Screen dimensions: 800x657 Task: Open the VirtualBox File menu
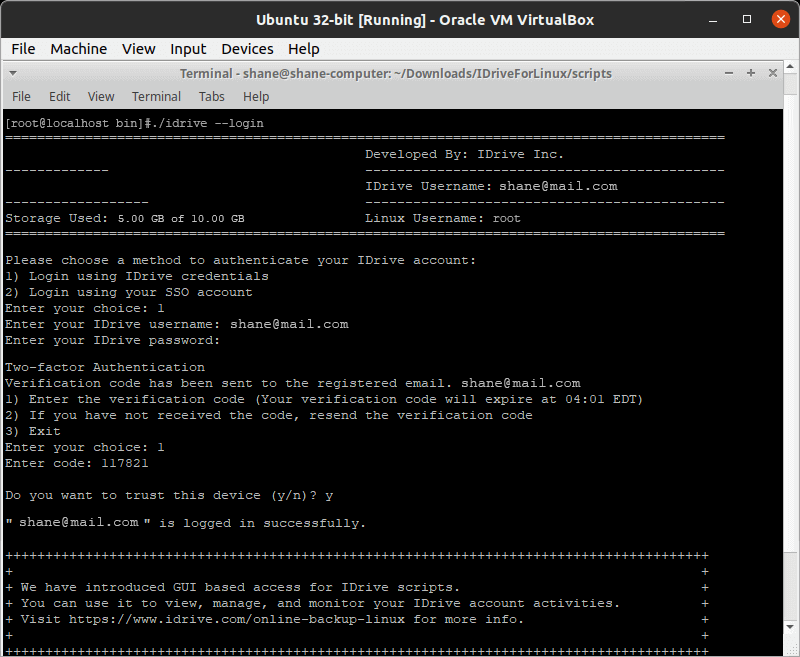pos(23,49)
